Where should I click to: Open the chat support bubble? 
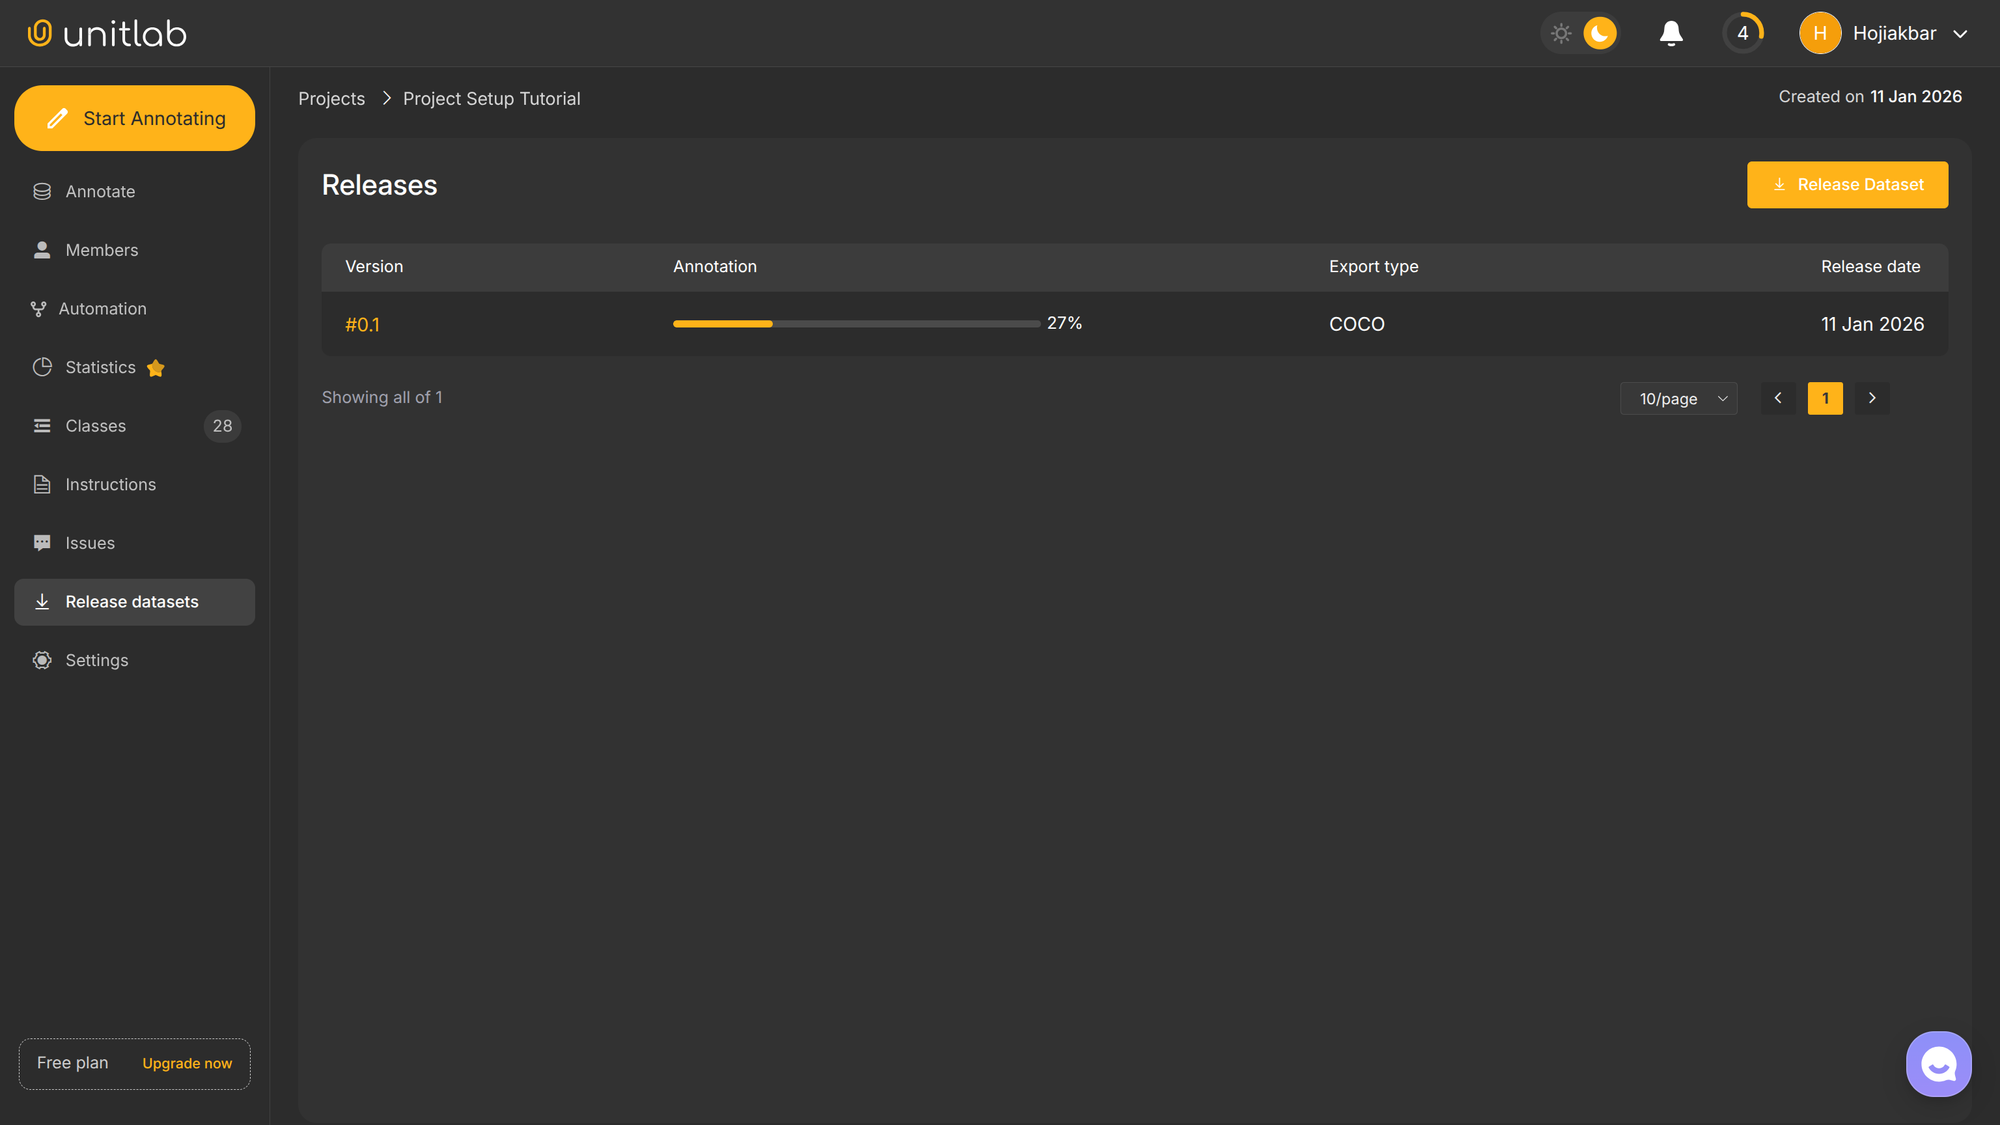click(1938, 1063)
